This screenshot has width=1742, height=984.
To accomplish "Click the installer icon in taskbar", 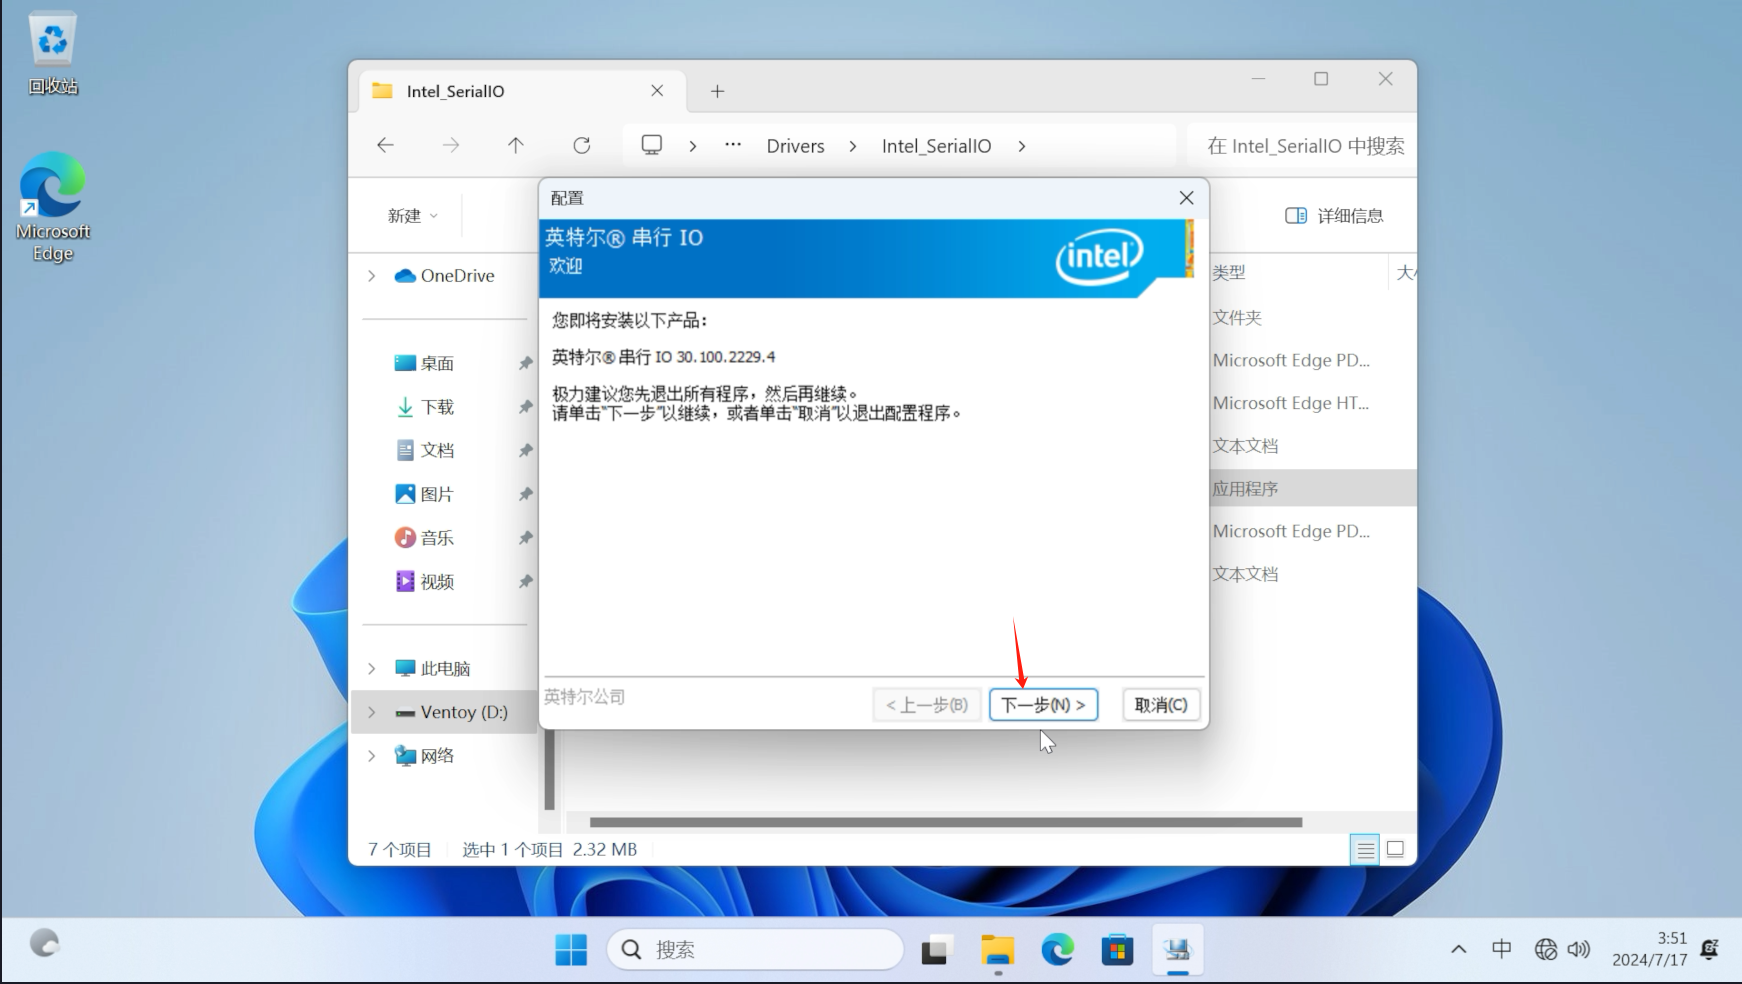I will pyautogui.click(x=1177, y=949).
